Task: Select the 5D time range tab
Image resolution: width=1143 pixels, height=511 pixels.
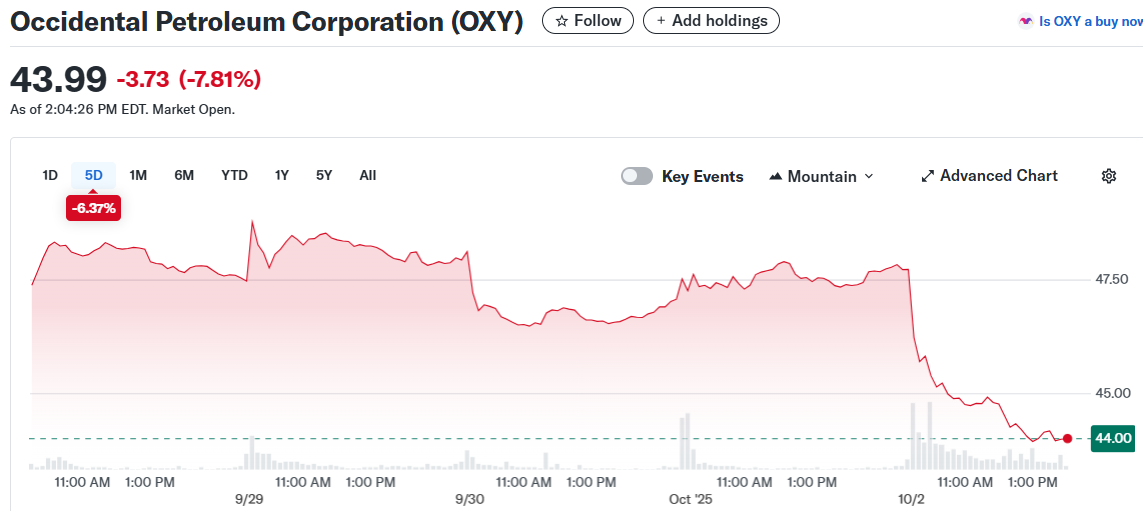Action: [94, 175]
